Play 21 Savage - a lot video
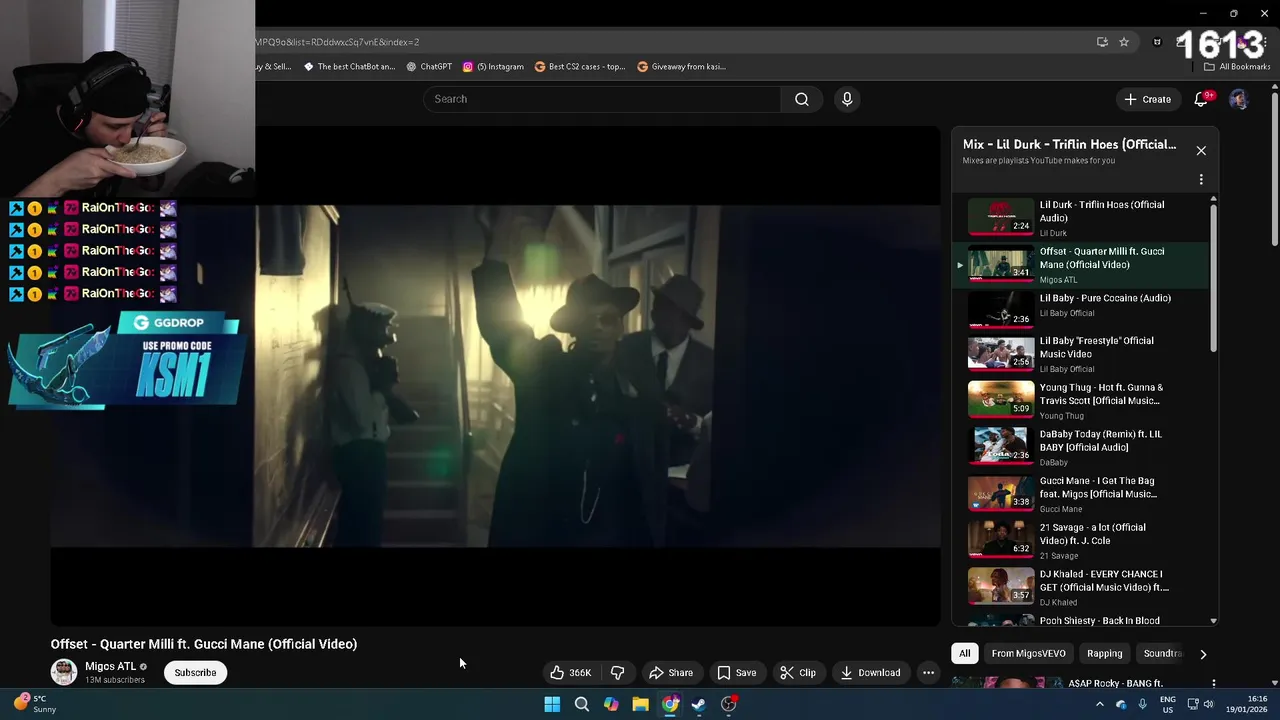 pyautogui.click(x=1082, y=541)
